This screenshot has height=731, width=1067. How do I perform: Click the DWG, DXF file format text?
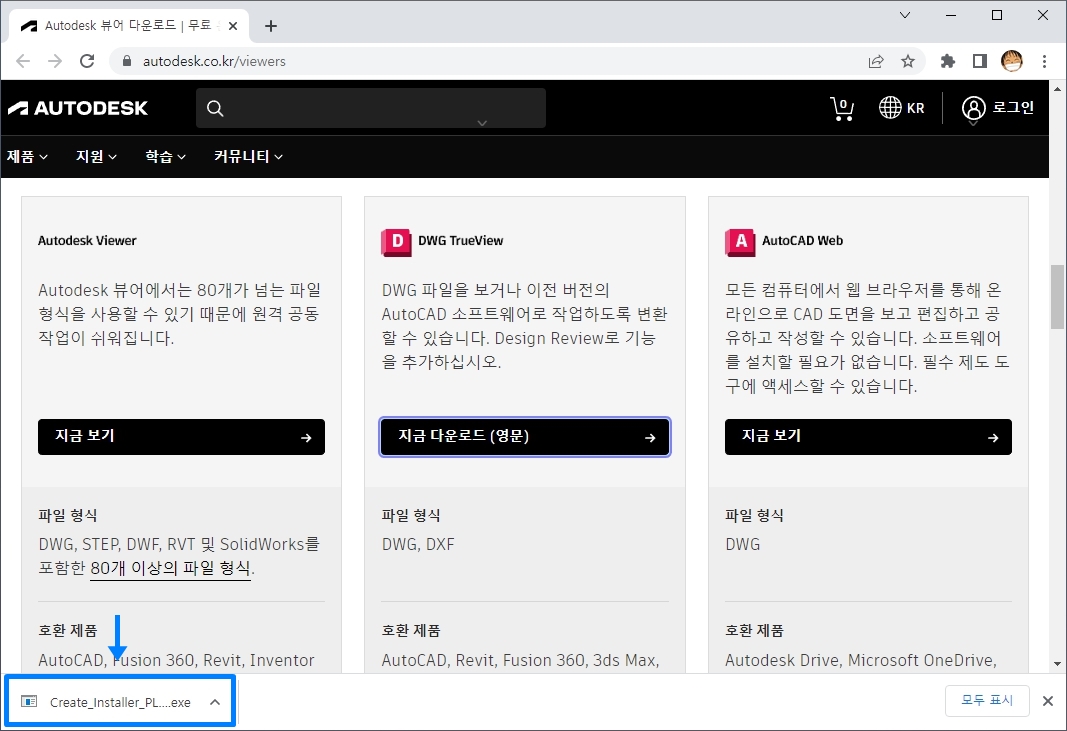[418, 545]
